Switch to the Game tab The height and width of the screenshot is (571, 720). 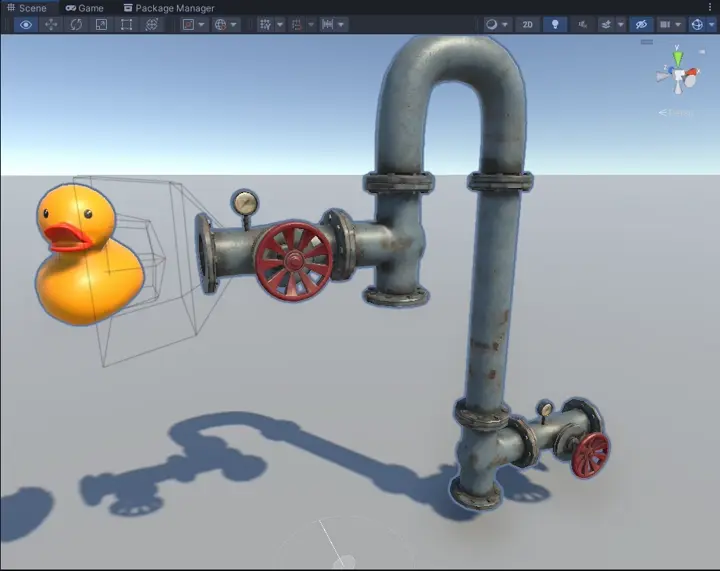84,8
